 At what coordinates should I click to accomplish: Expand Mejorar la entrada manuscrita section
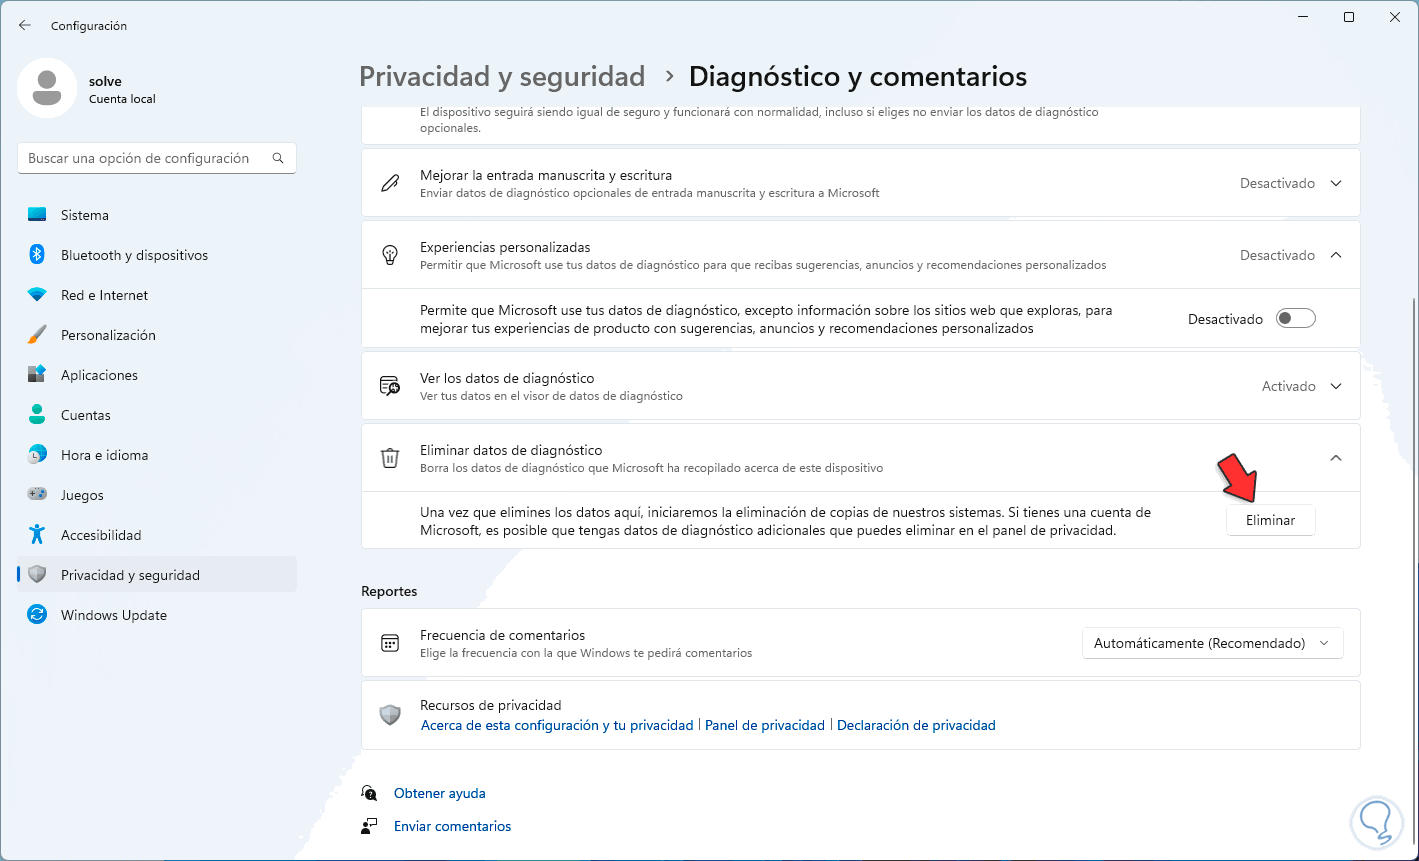pos(1336,184)
